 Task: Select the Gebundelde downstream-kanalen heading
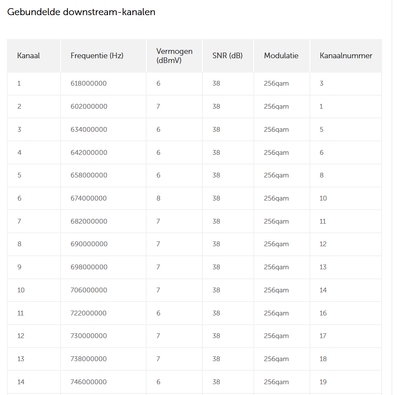click(x=81, y=12)
